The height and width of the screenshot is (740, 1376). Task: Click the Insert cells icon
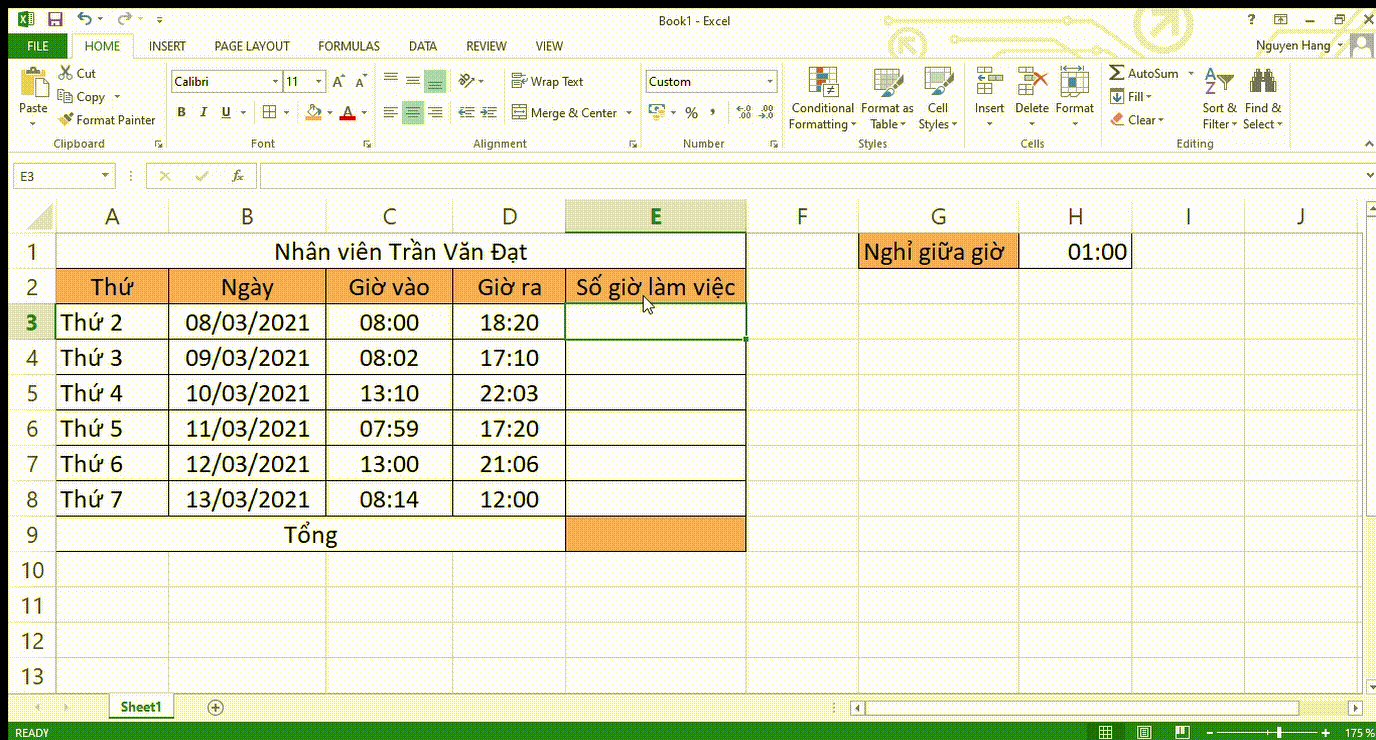[x=989, y=83]
